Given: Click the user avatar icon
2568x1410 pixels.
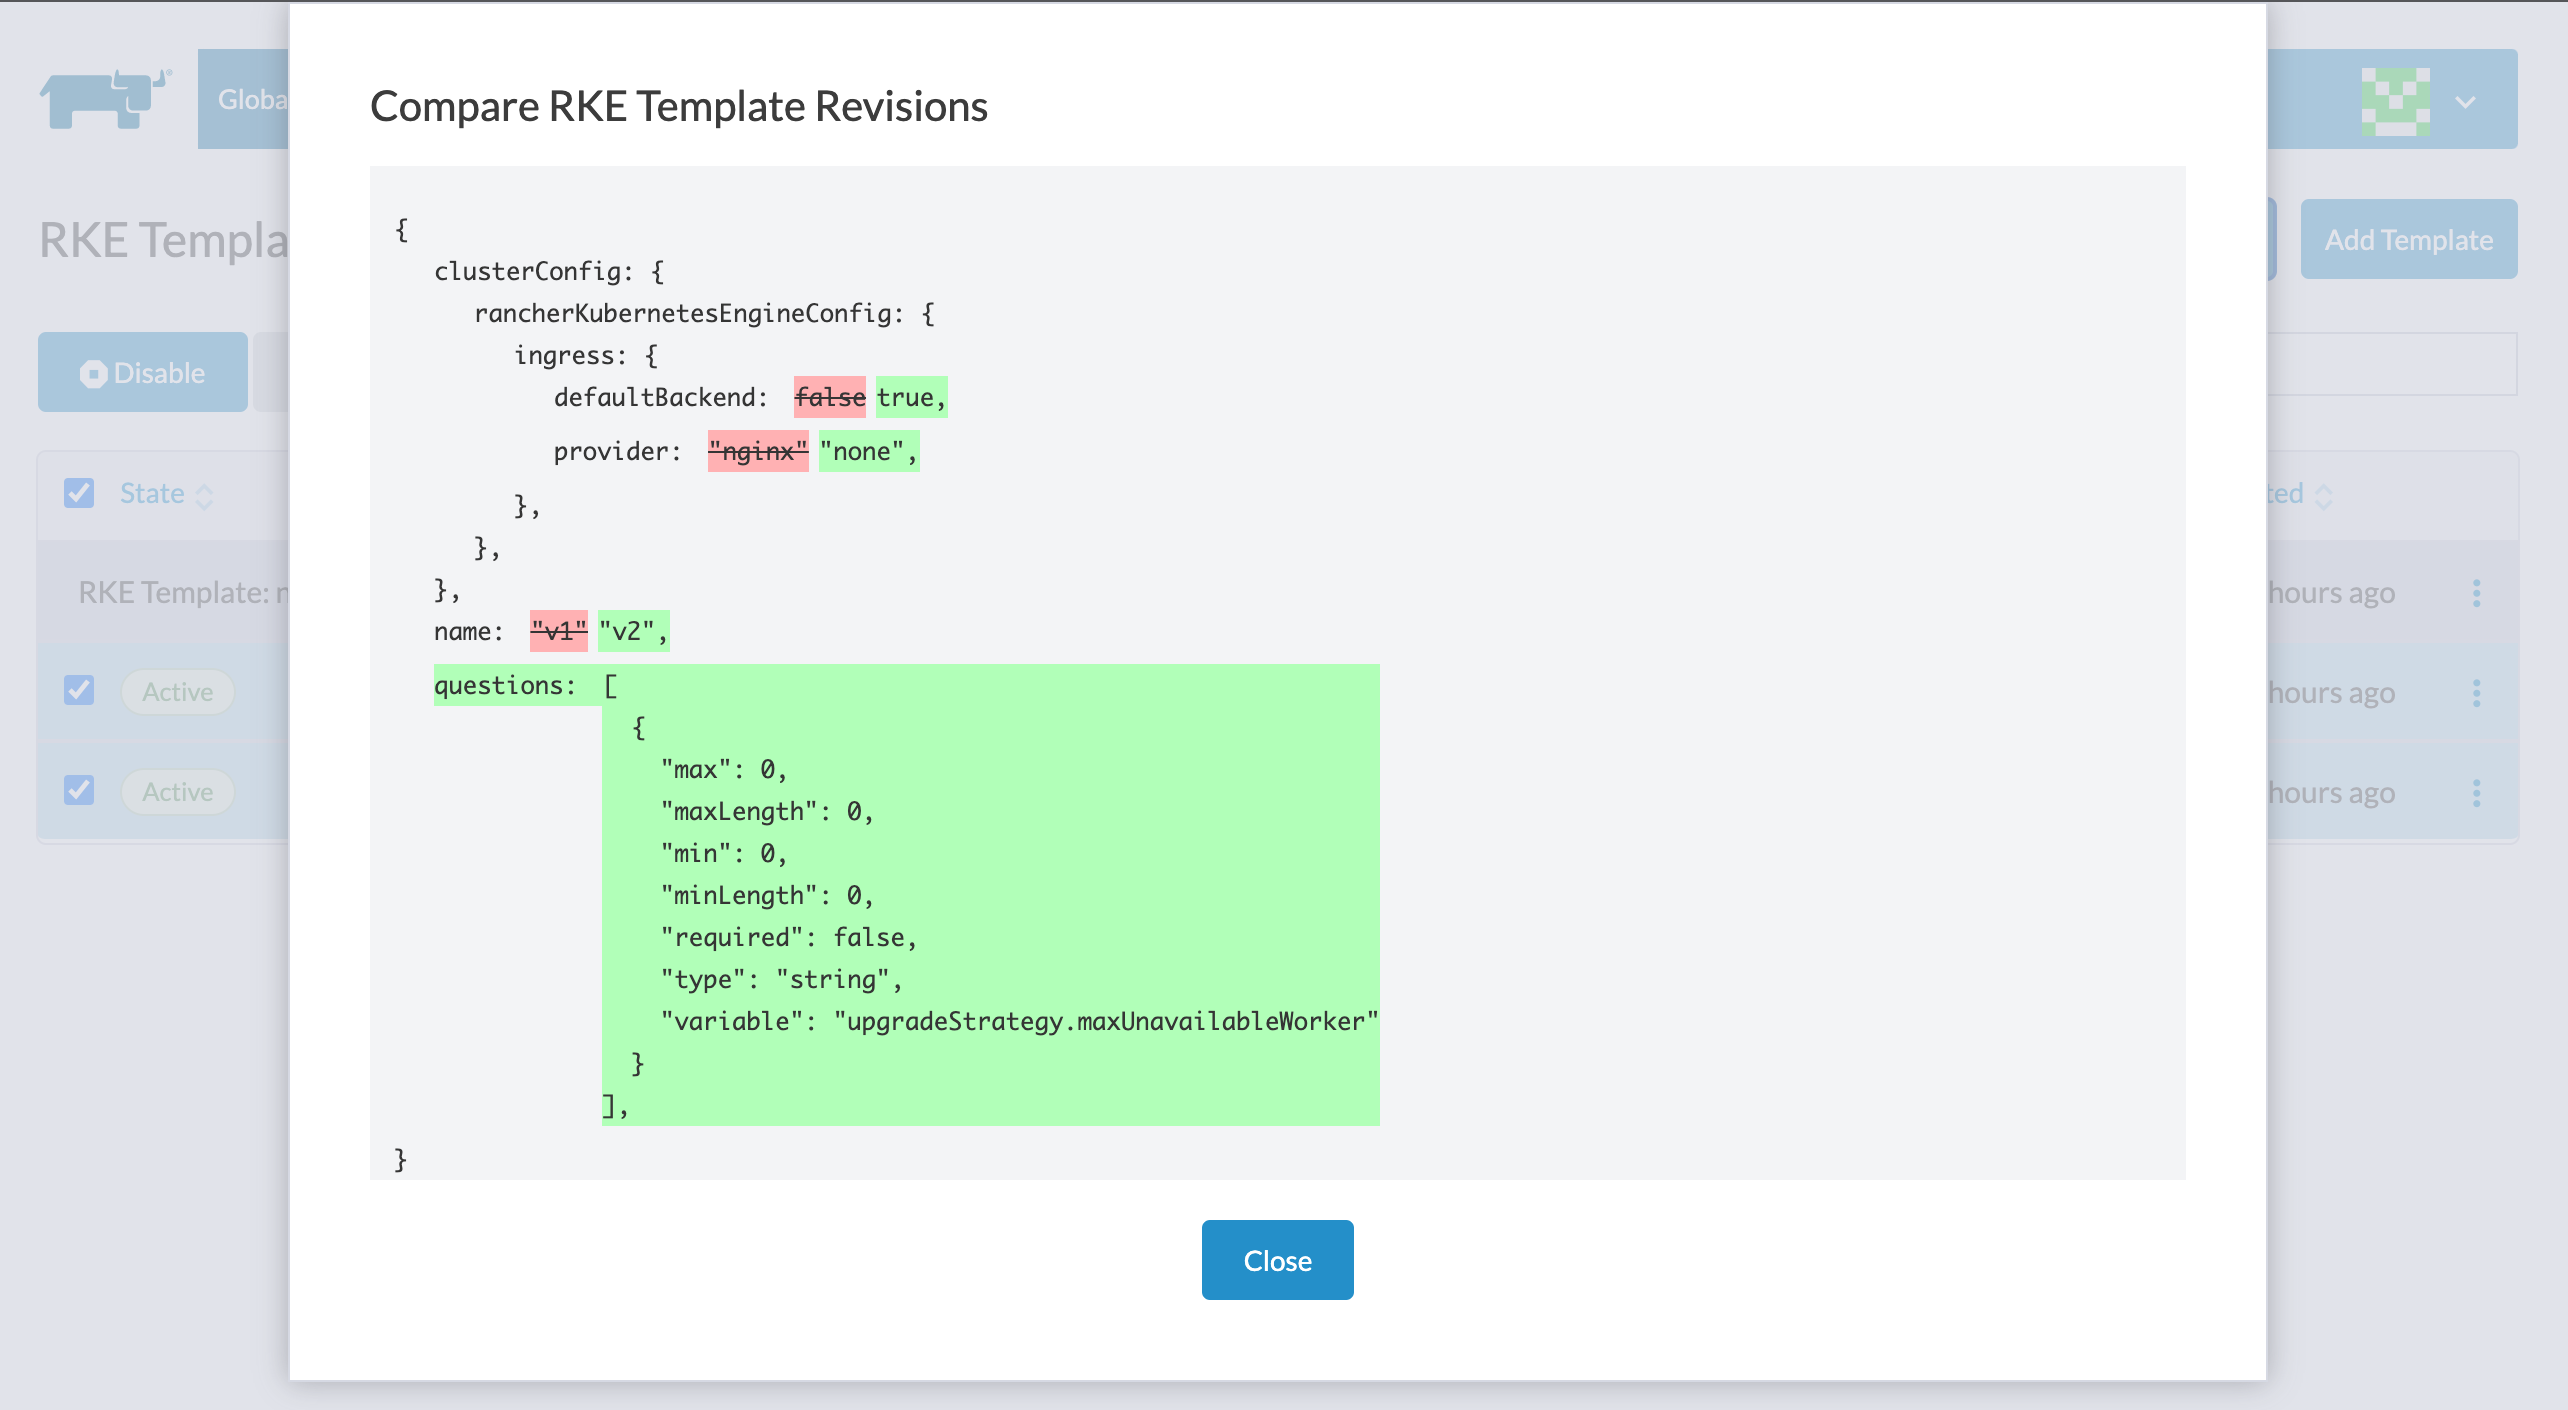Looking at the screenshot, I should point(2395,101).
